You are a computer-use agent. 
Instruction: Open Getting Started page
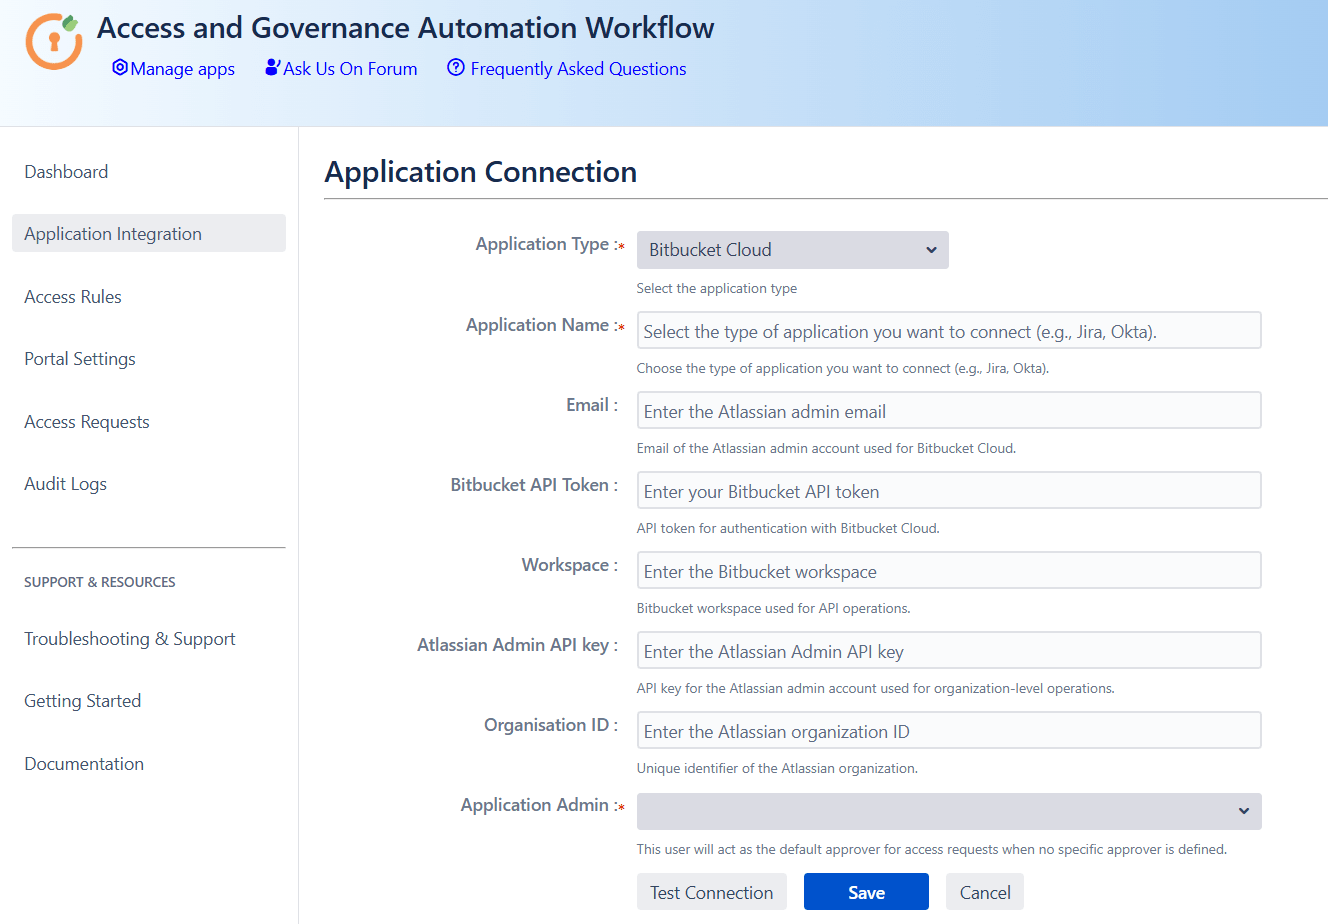coord(82,701)
